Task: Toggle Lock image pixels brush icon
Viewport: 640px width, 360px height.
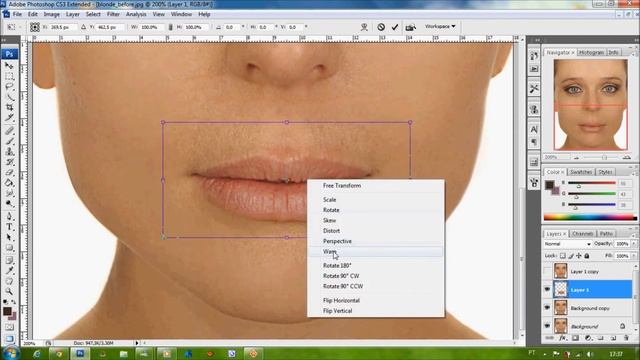Action: (x=571, y=256)
